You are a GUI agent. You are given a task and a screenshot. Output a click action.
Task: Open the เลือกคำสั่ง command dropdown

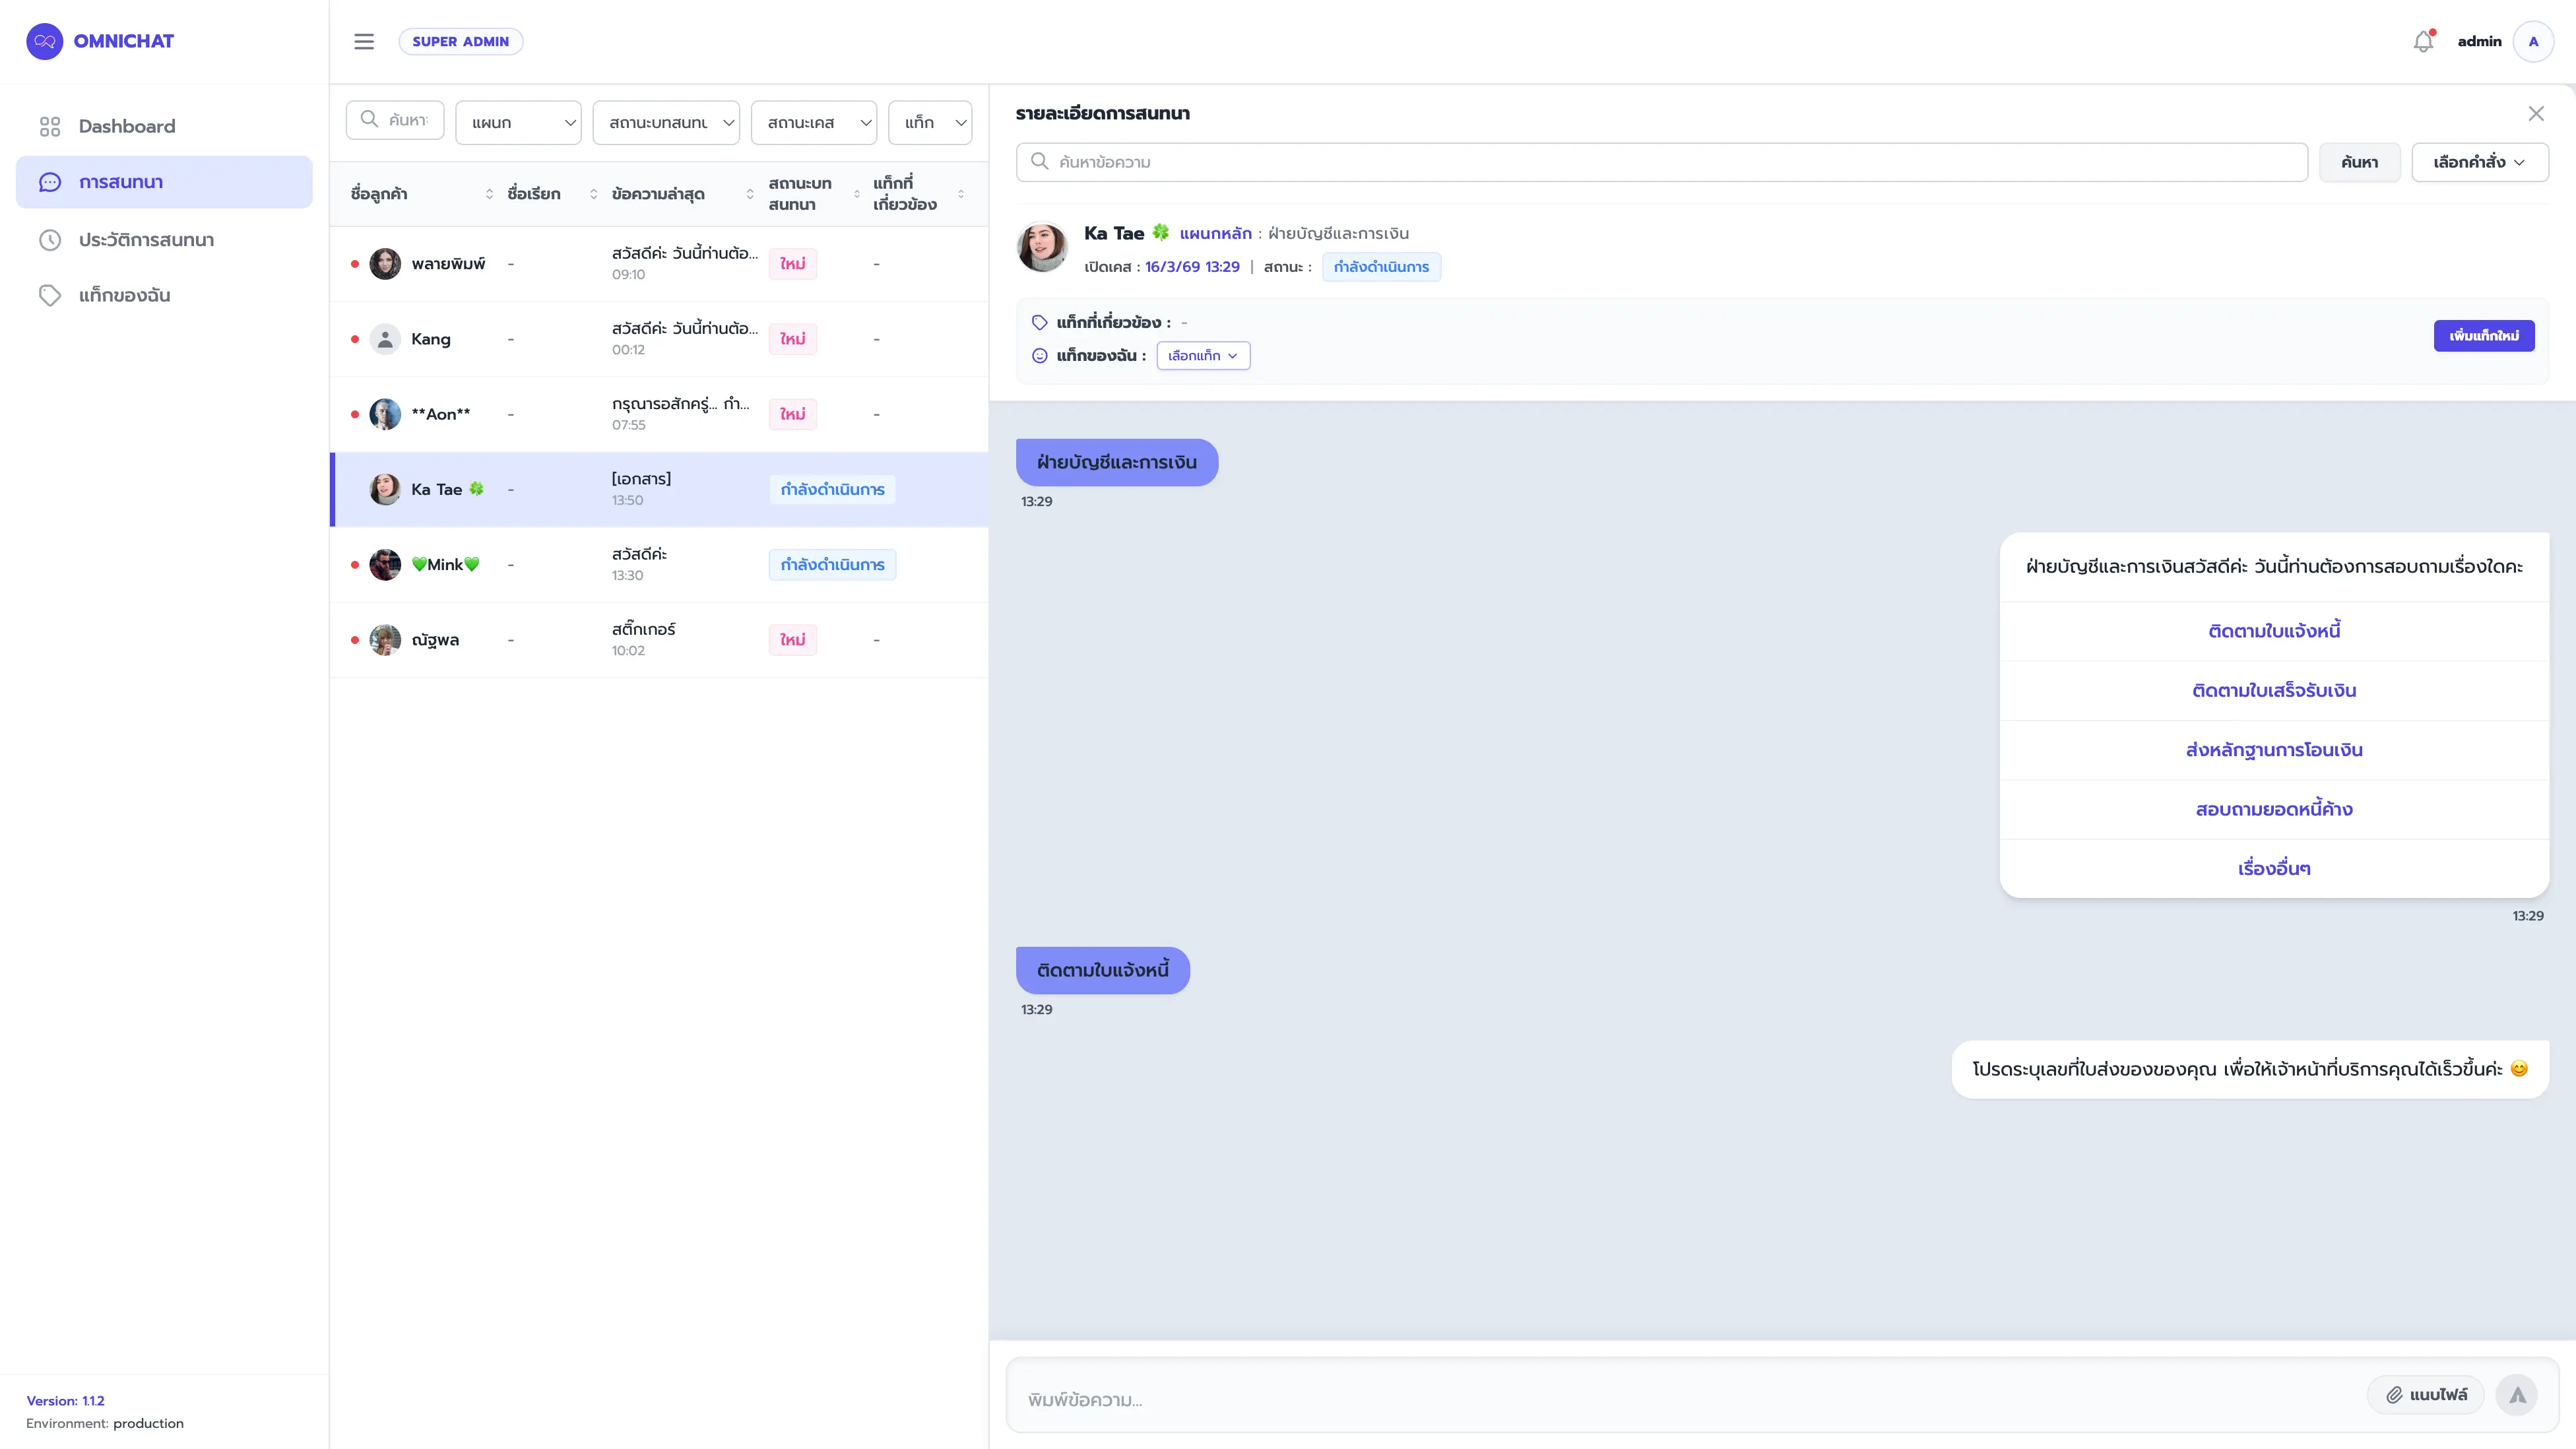point(2479,162)
